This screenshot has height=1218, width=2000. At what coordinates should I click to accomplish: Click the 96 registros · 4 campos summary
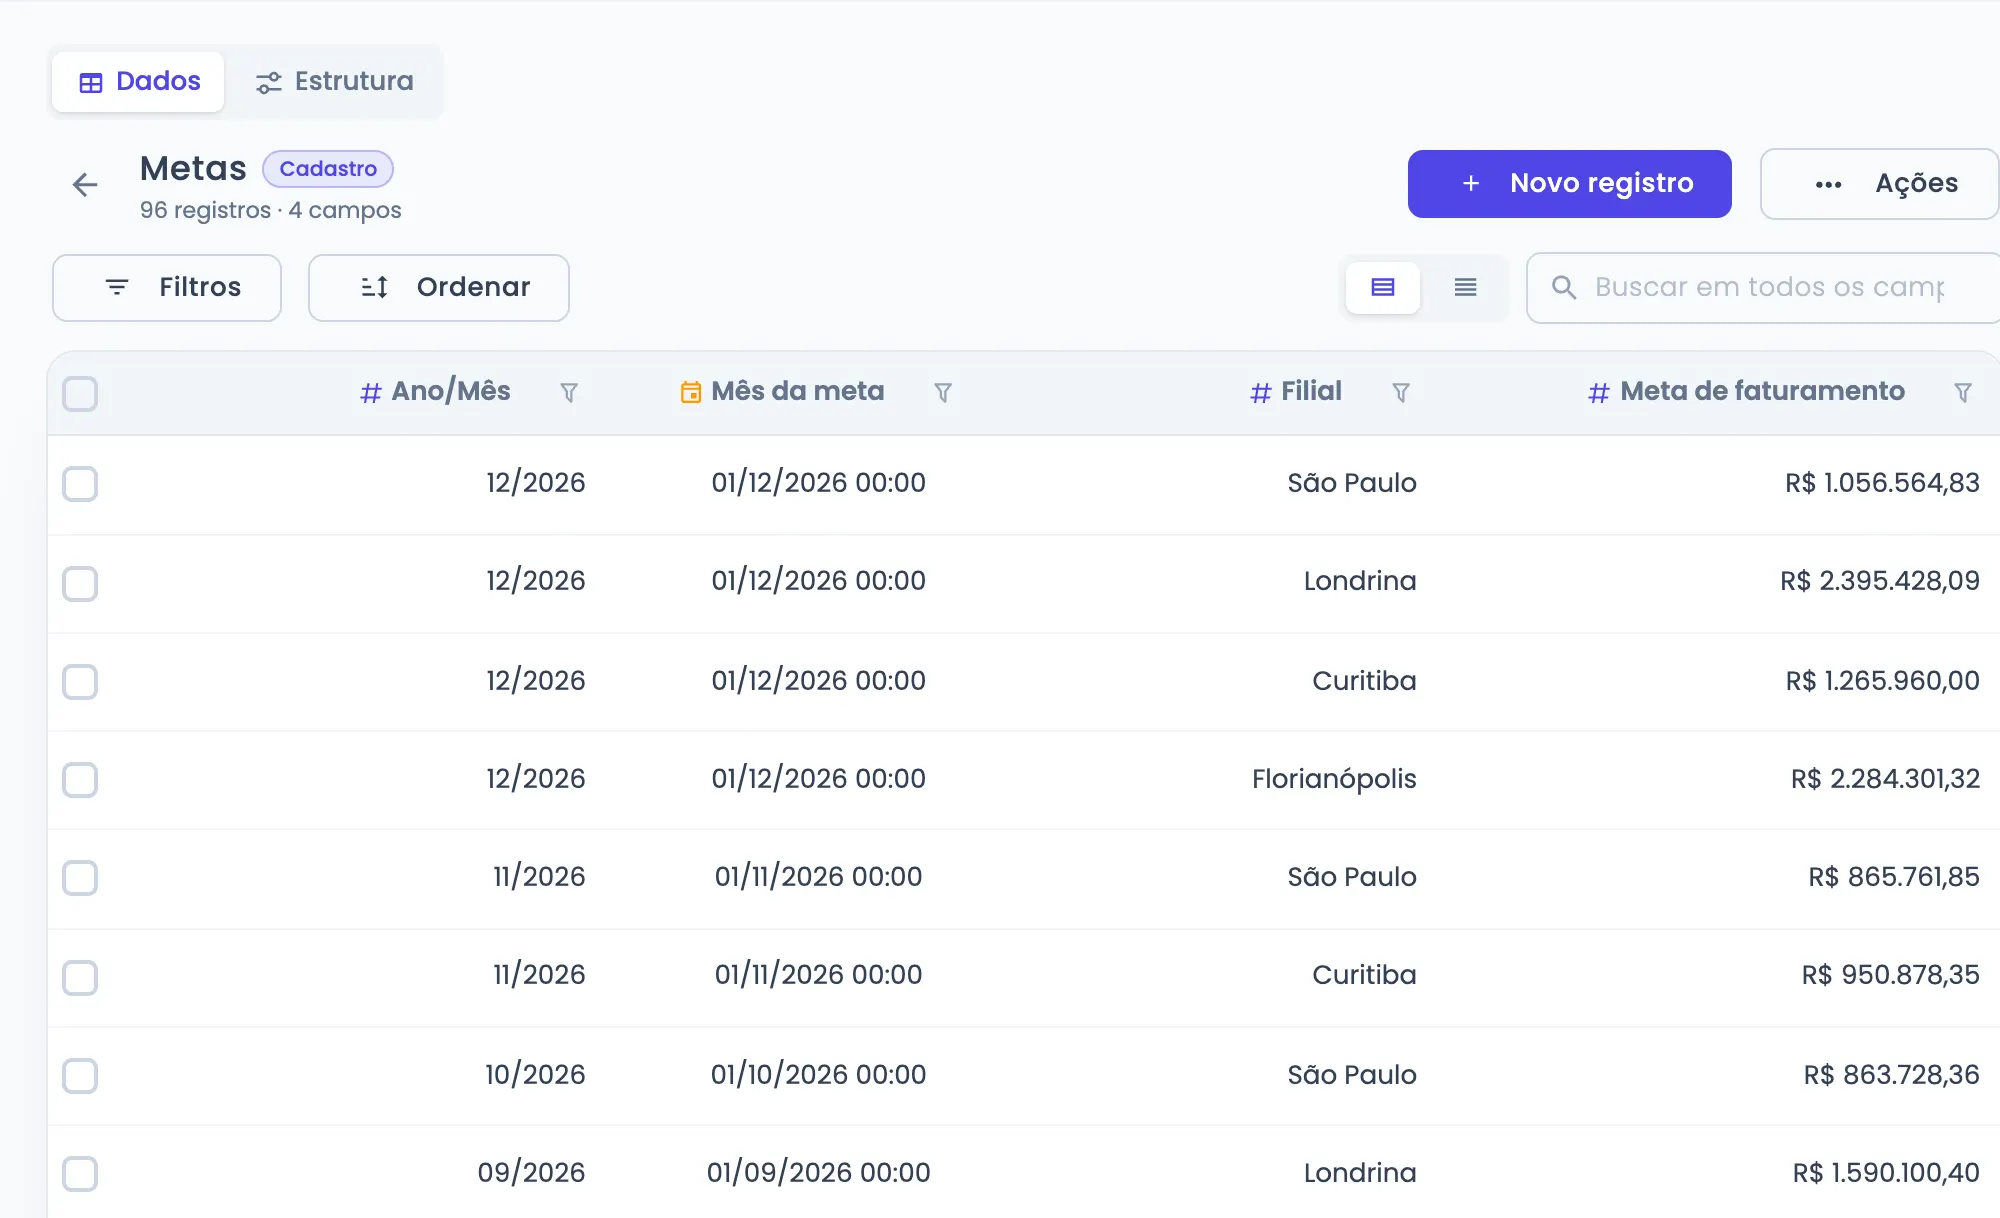click(x=270, y=210)
